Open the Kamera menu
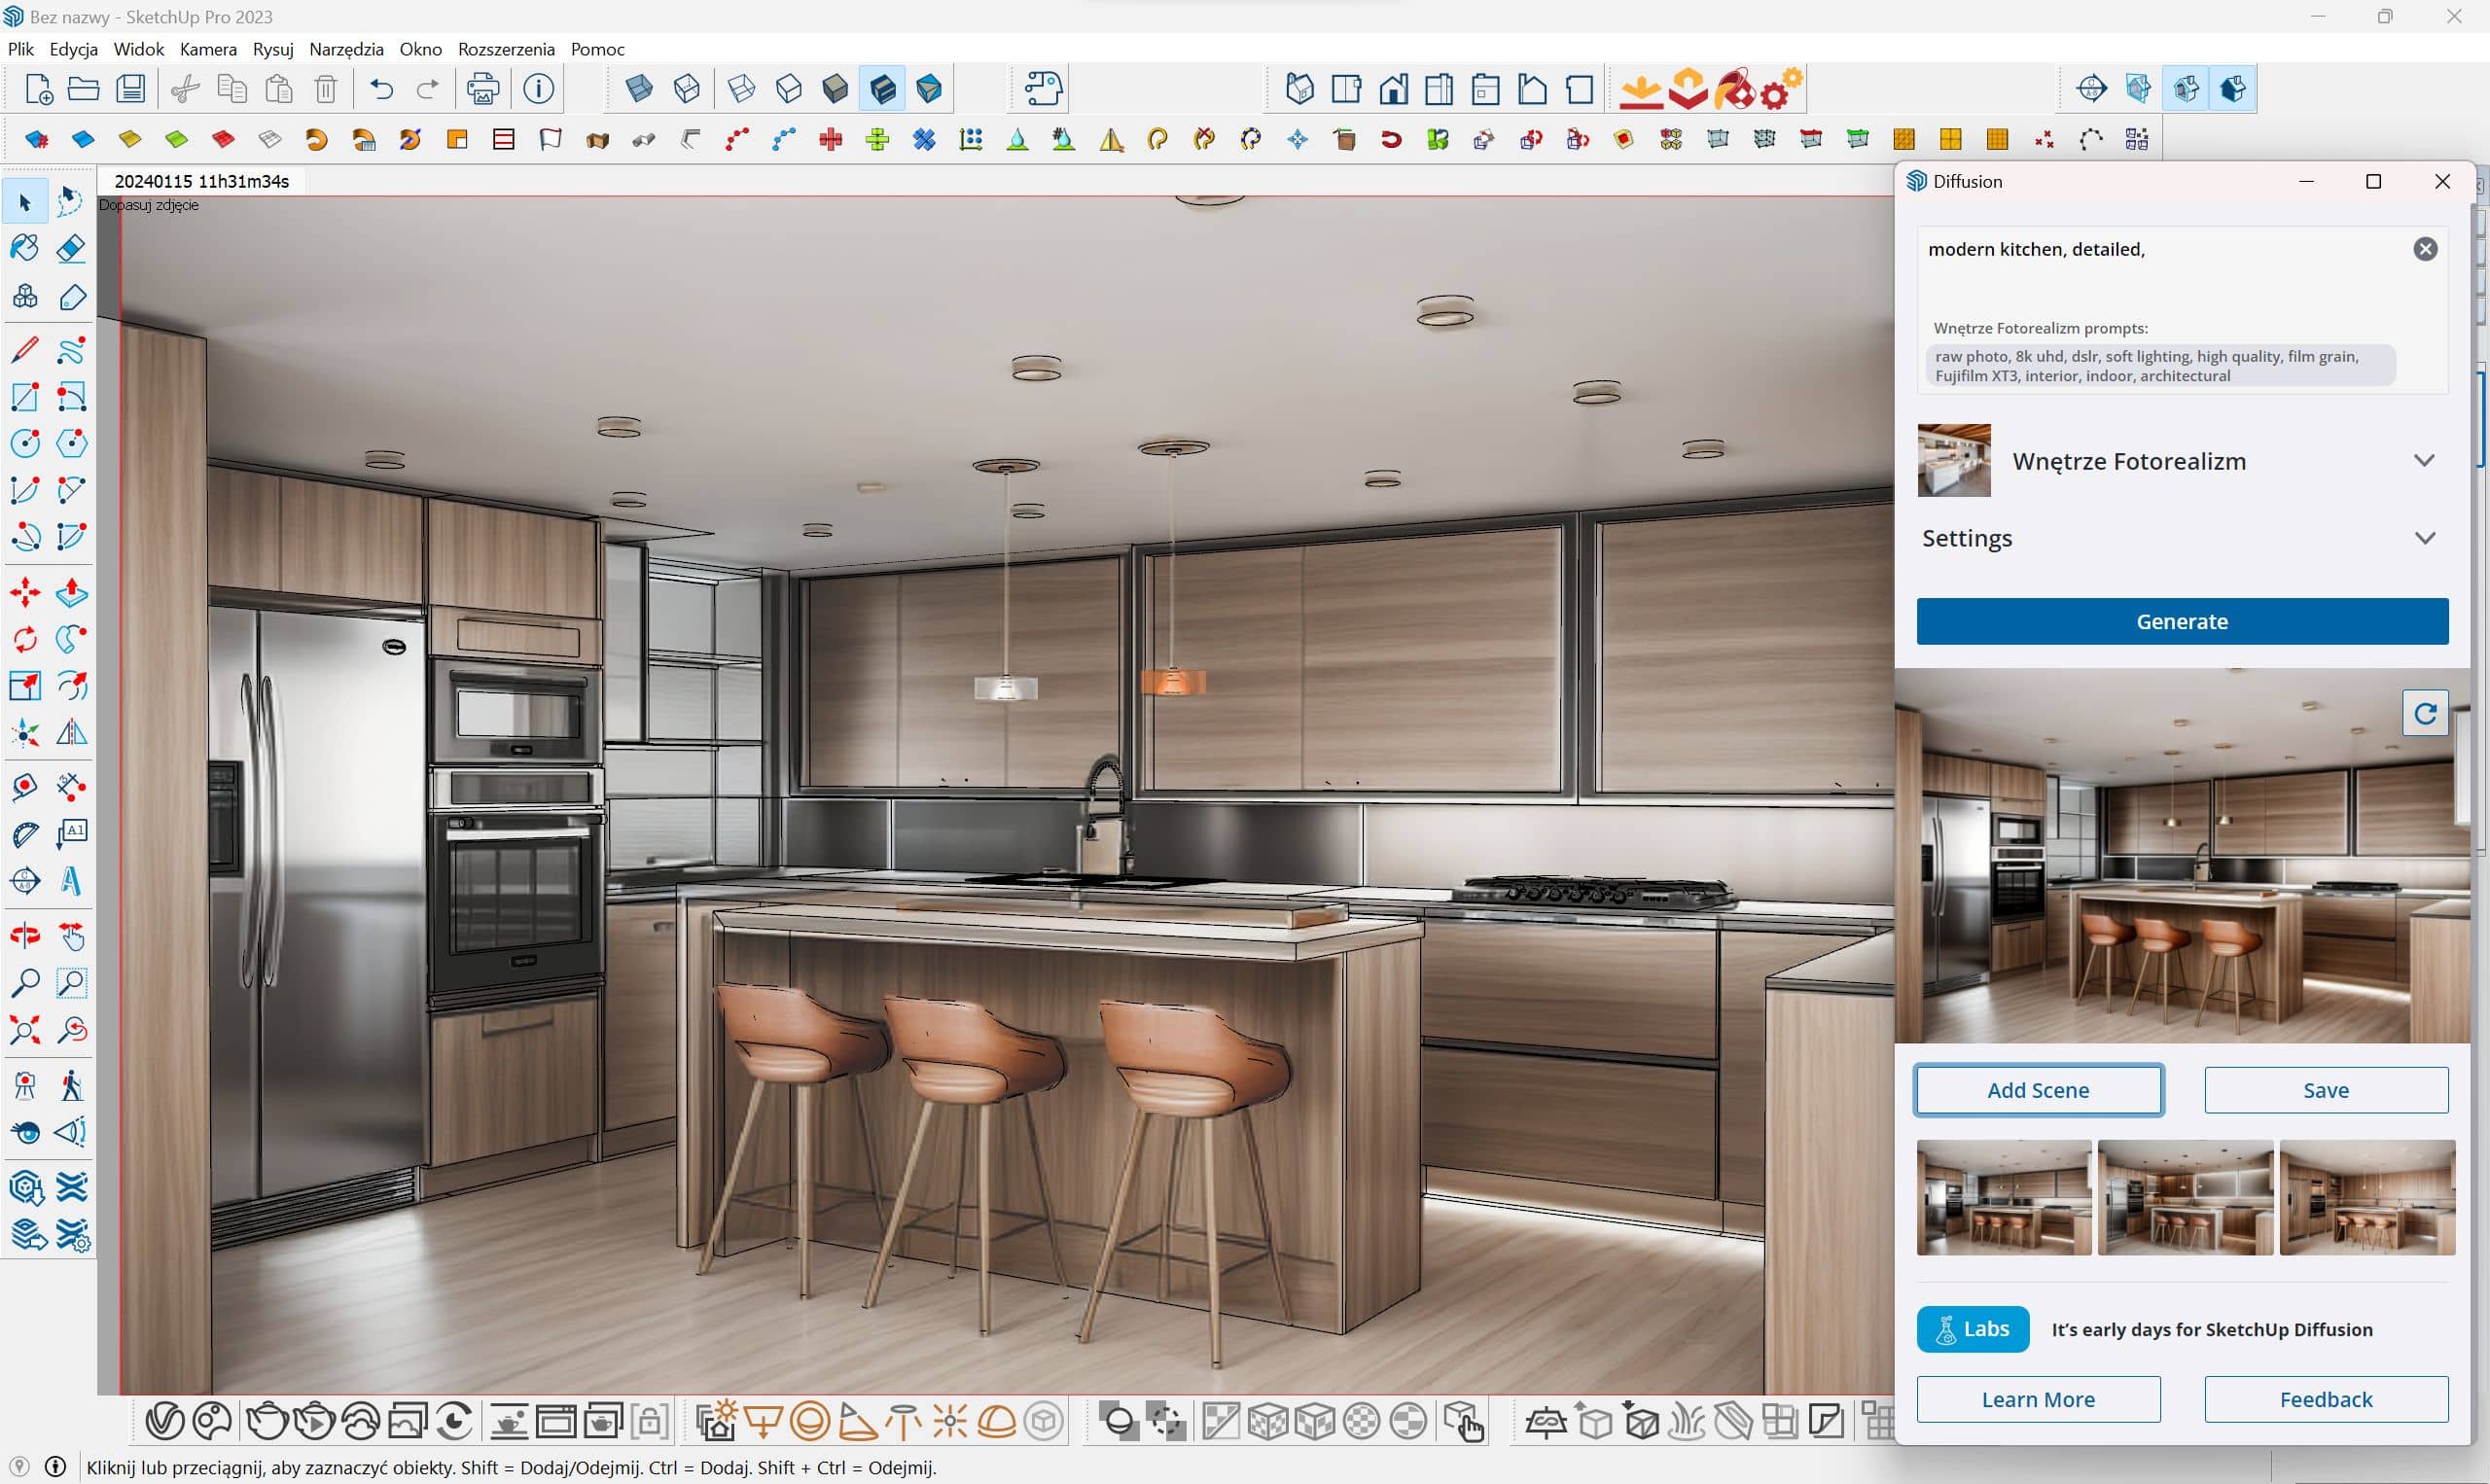 [x=208, y=49]
